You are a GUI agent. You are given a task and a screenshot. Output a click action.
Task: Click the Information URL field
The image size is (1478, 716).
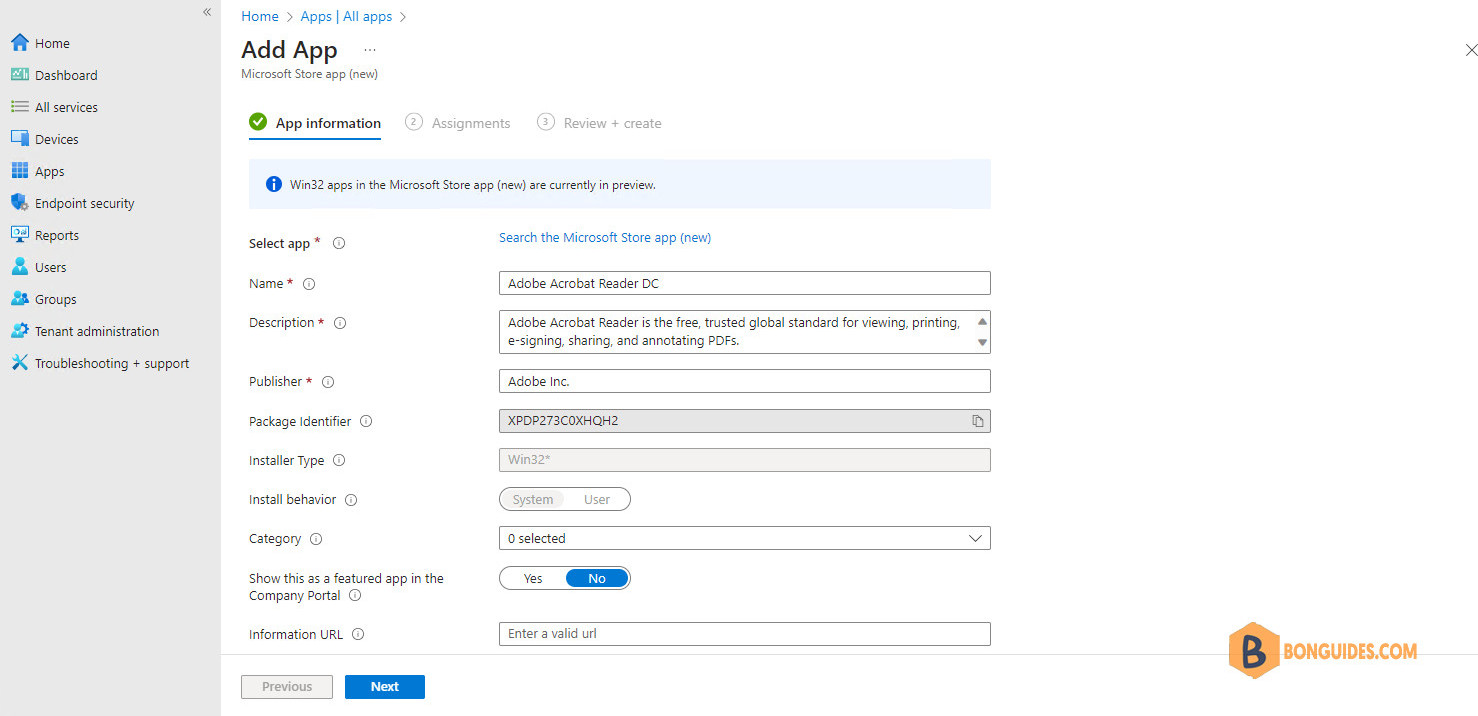click(744, 634)
